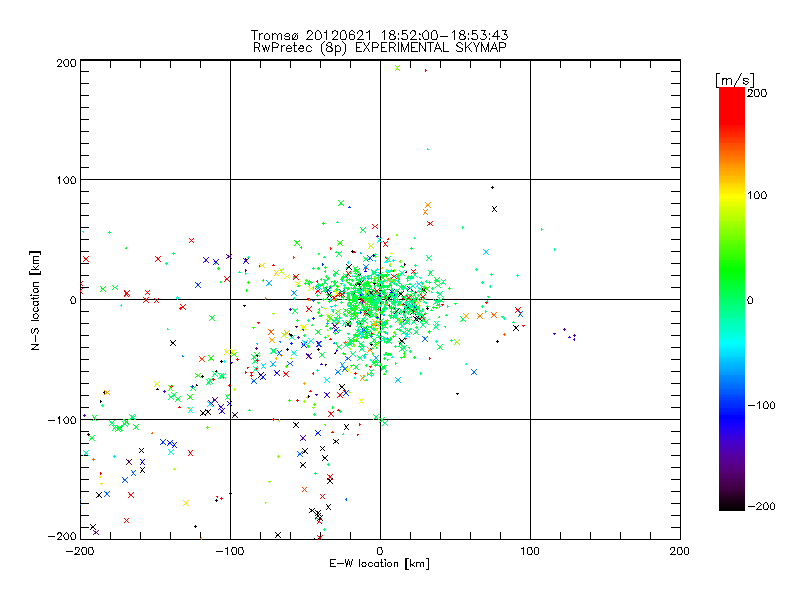The height and width of the screenshot is (600, 800).
Task: Click the green X marker at the plot top
Action: coord(397,68)
